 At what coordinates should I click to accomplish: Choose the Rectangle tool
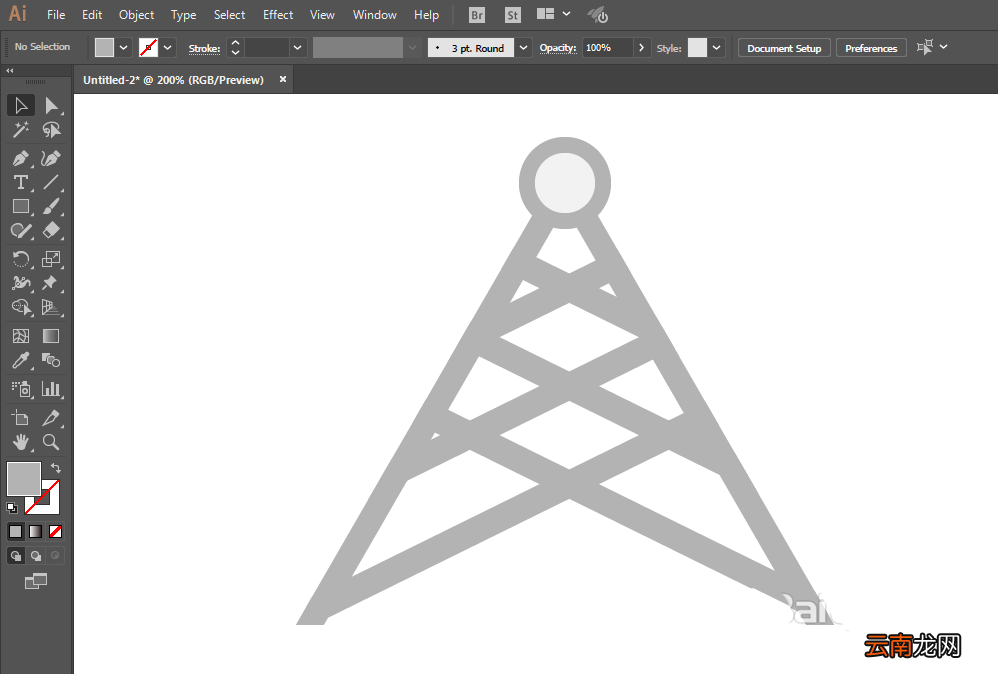21,206
